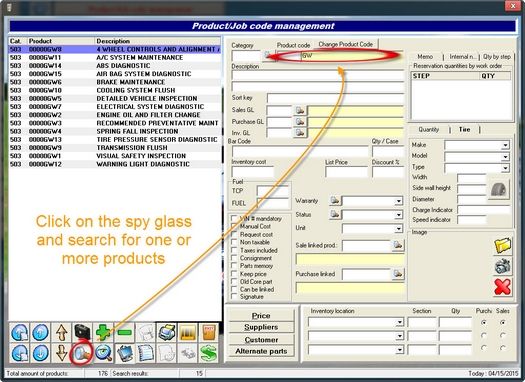The height and width of the screenshot is (382, 525).
Task: Open the Status dropdown list
Action: tap(398, 215)
